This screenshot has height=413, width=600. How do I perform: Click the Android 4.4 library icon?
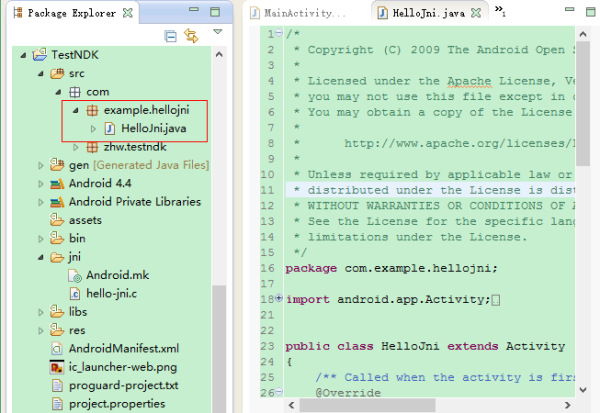tap(57, 184)
